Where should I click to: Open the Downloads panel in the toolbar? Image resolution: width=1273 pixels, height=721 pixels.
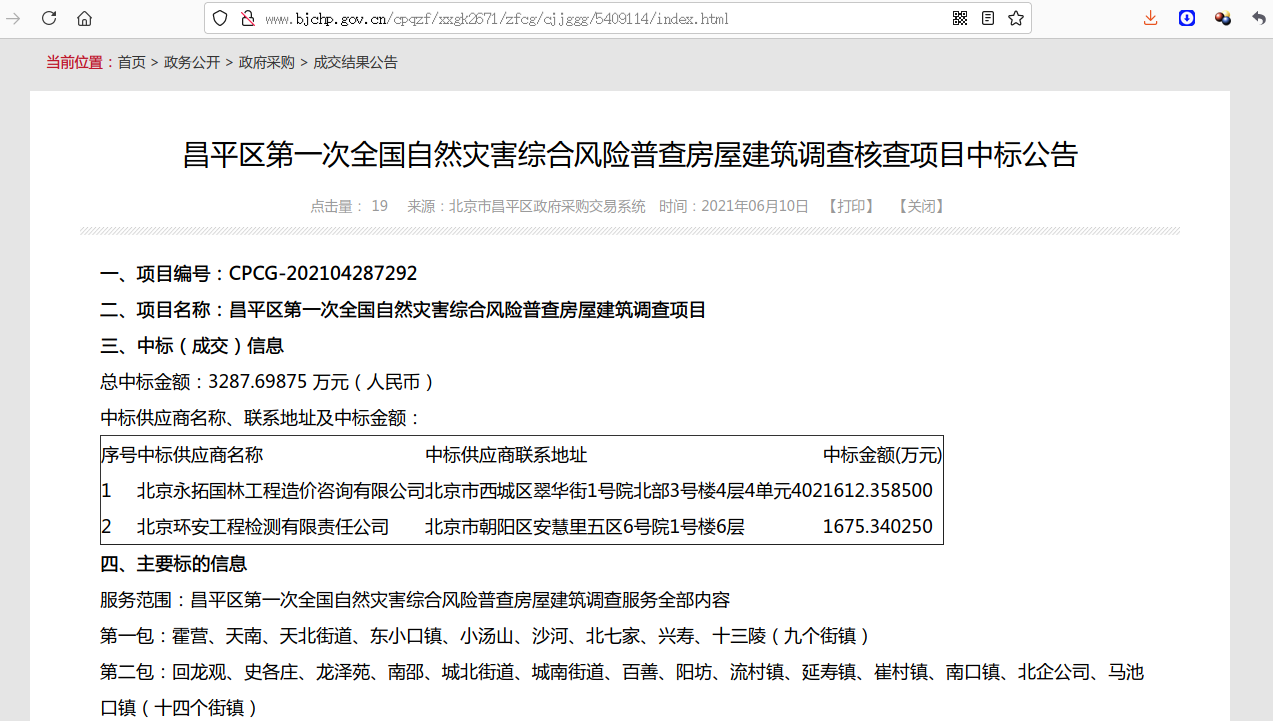pos(1150,17)
